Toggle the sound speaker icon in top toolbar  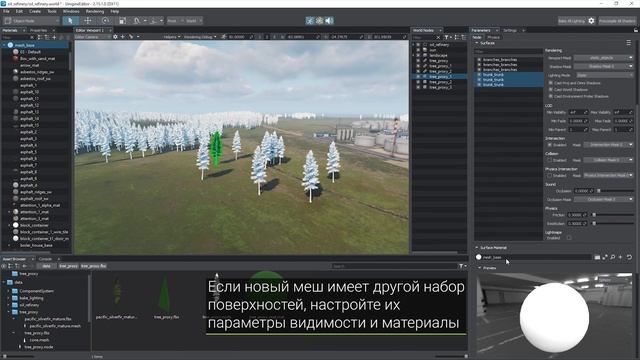click(x=329, y=20)
